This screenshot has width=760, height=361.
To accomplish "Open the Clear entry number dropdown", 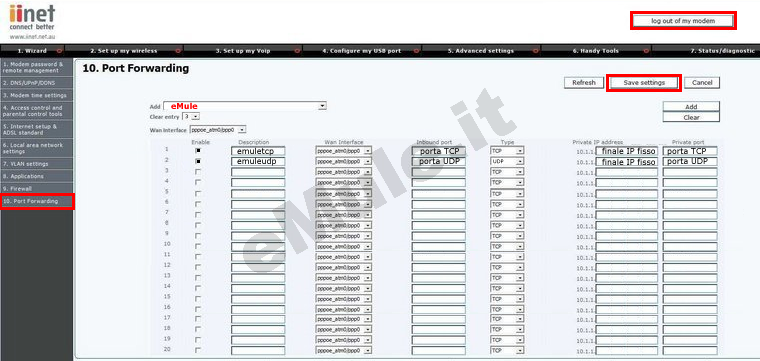I will click(191, 117).
